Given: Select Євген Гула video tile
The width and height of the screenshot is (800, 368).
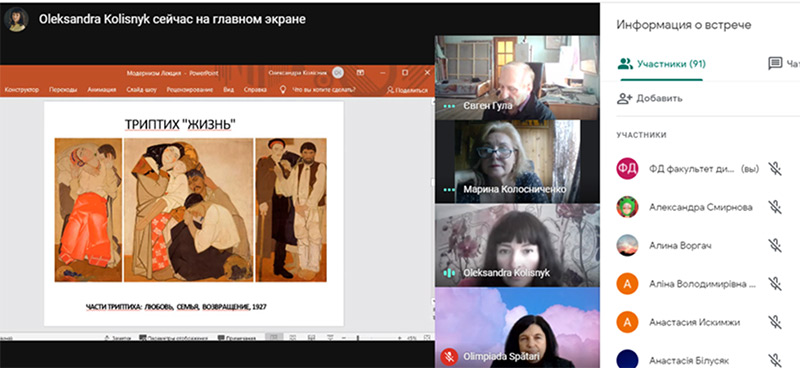Looking at the screenshot, I should 517,78.
